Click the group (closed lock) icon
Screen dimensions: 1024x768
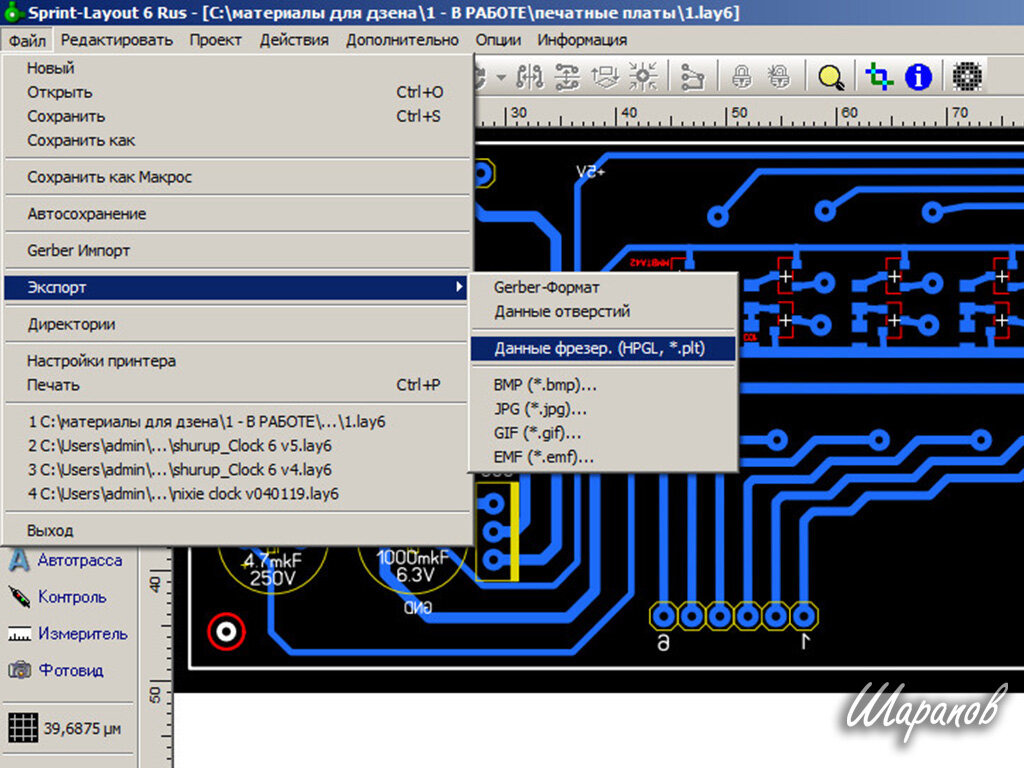pyautogui.click(x=741, y=76)
